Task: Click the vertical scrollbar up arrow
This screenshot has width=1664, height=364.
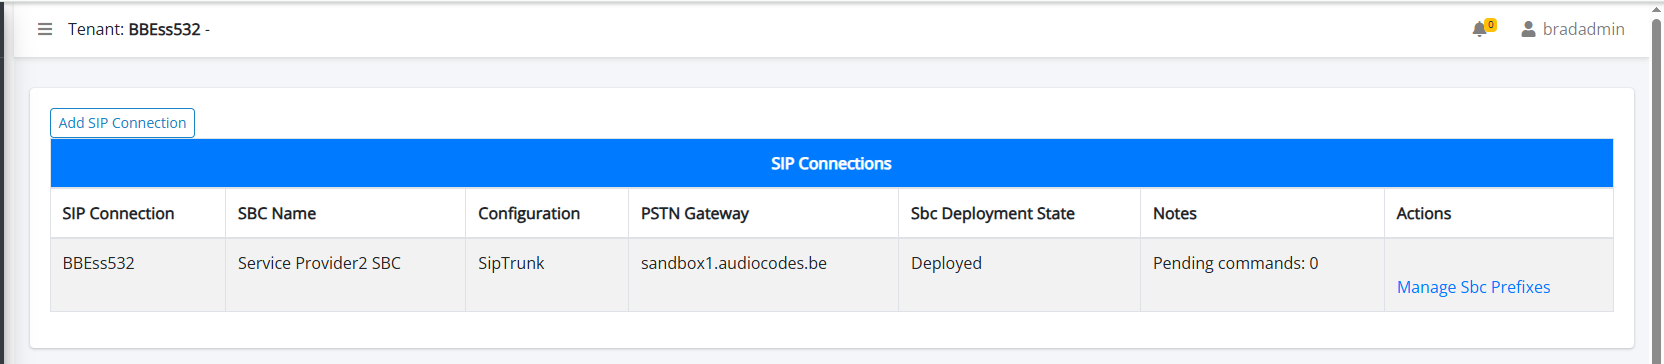Action: (1656, 9)
